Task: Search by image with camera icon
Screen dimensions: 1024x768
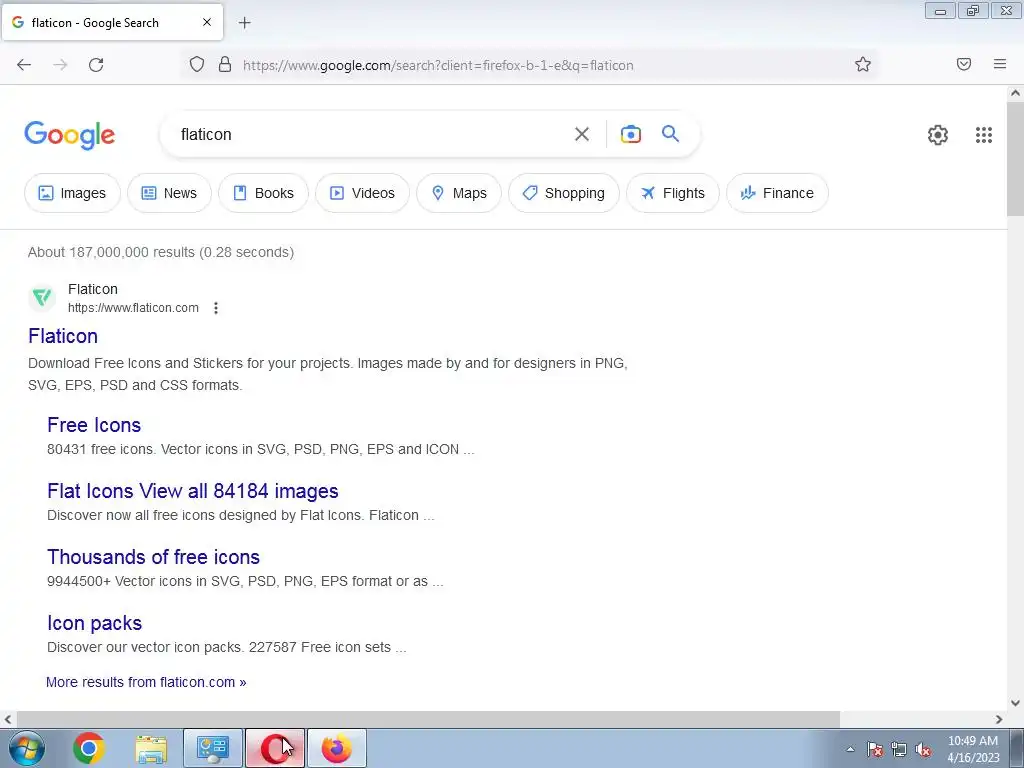Action: tap(630, 134)
